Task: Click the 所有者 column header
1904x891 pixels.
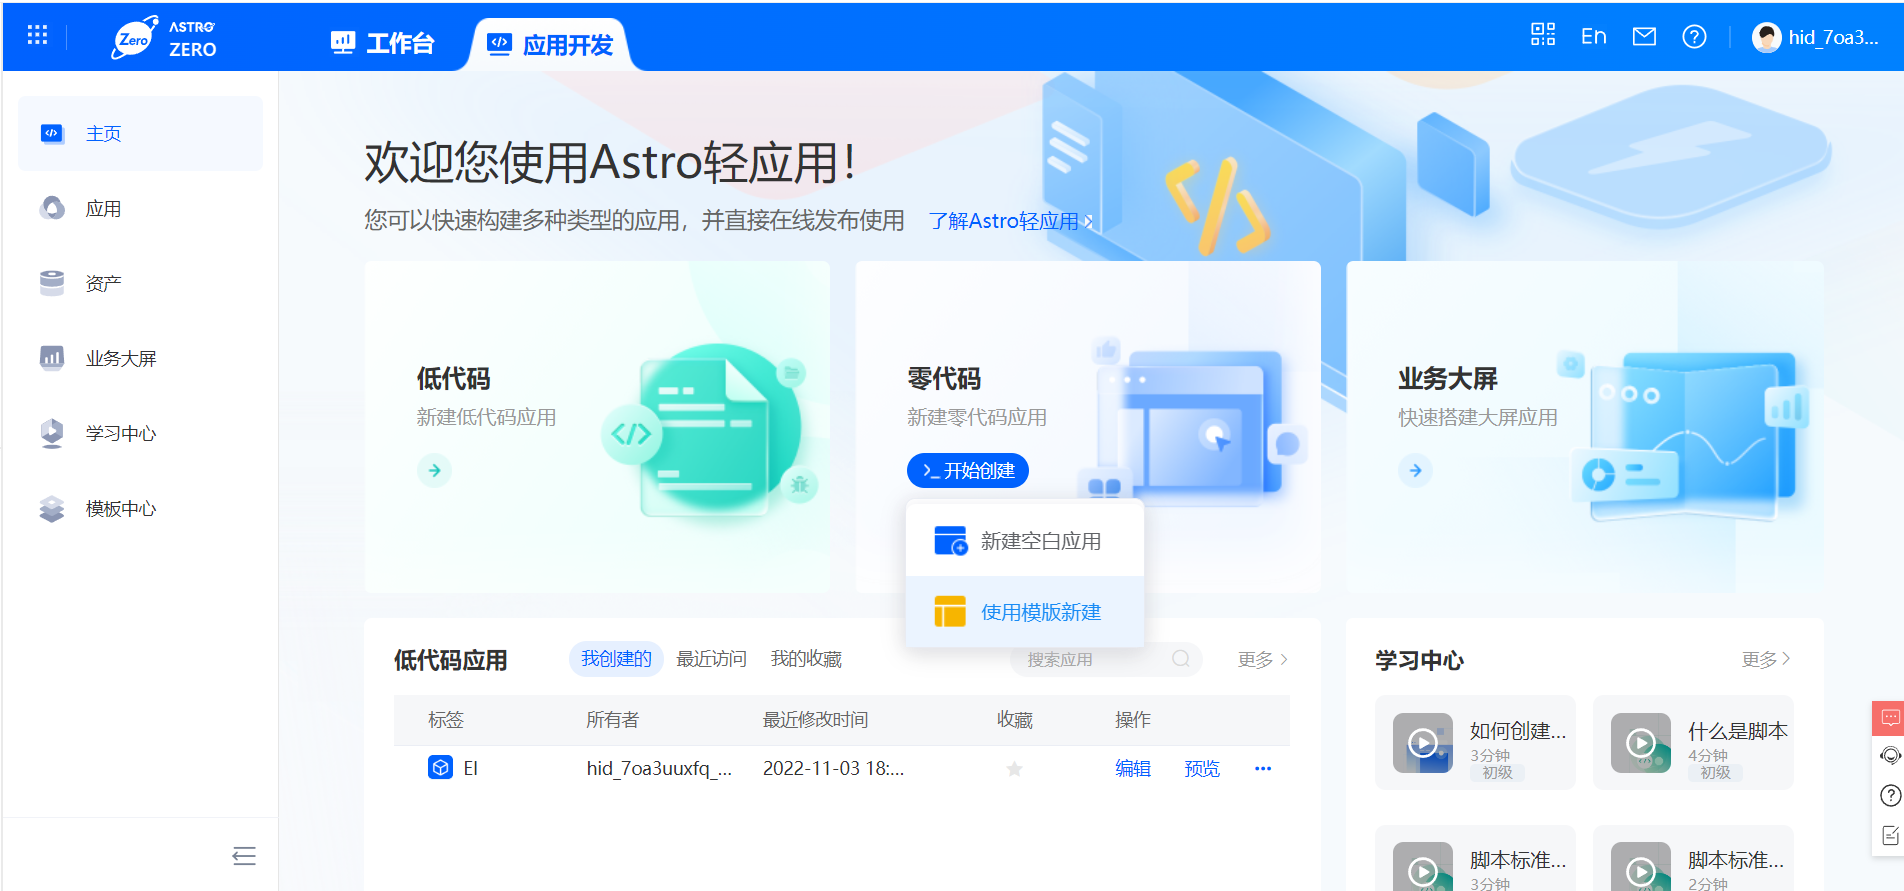Action: tap(612, 720)
